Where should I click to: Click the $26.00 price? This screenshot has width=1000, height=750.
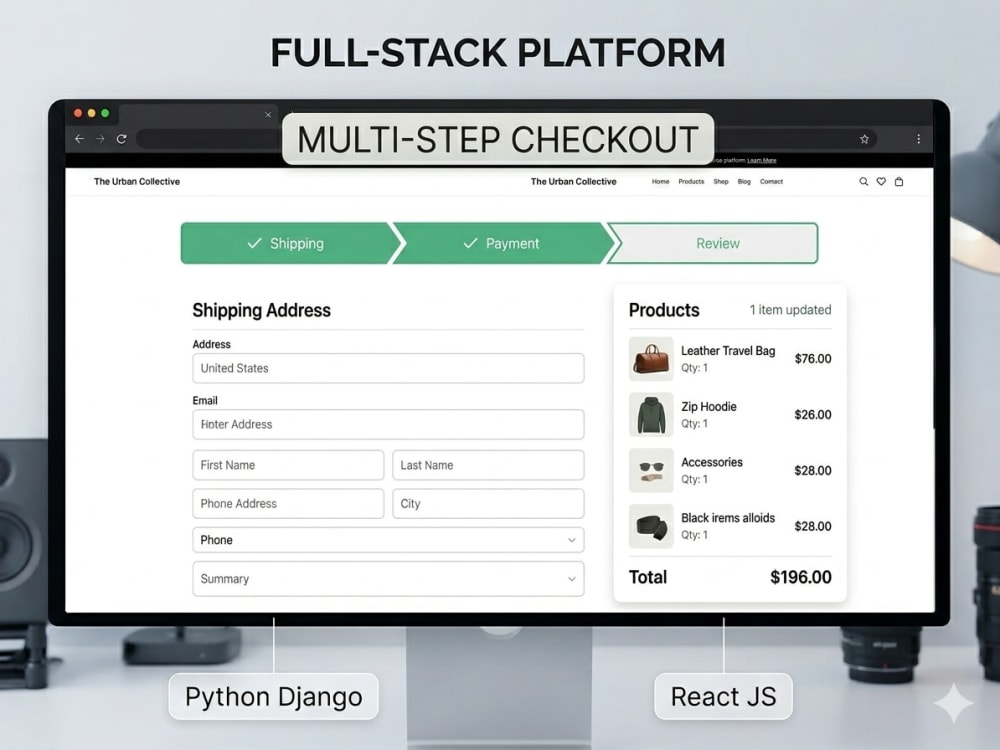point(812,415)
